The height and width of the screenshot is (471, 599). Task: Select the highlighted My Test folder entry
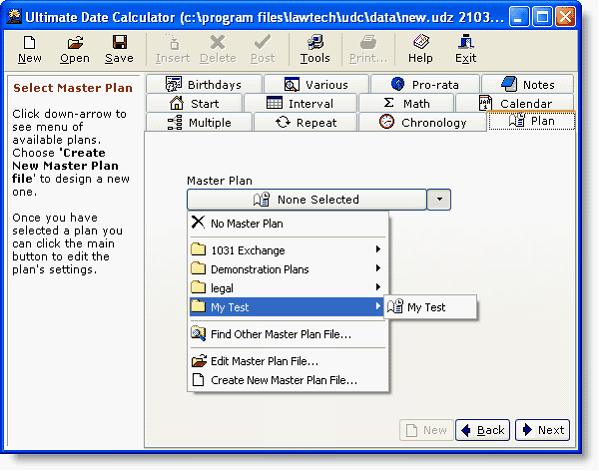[286, 307]
